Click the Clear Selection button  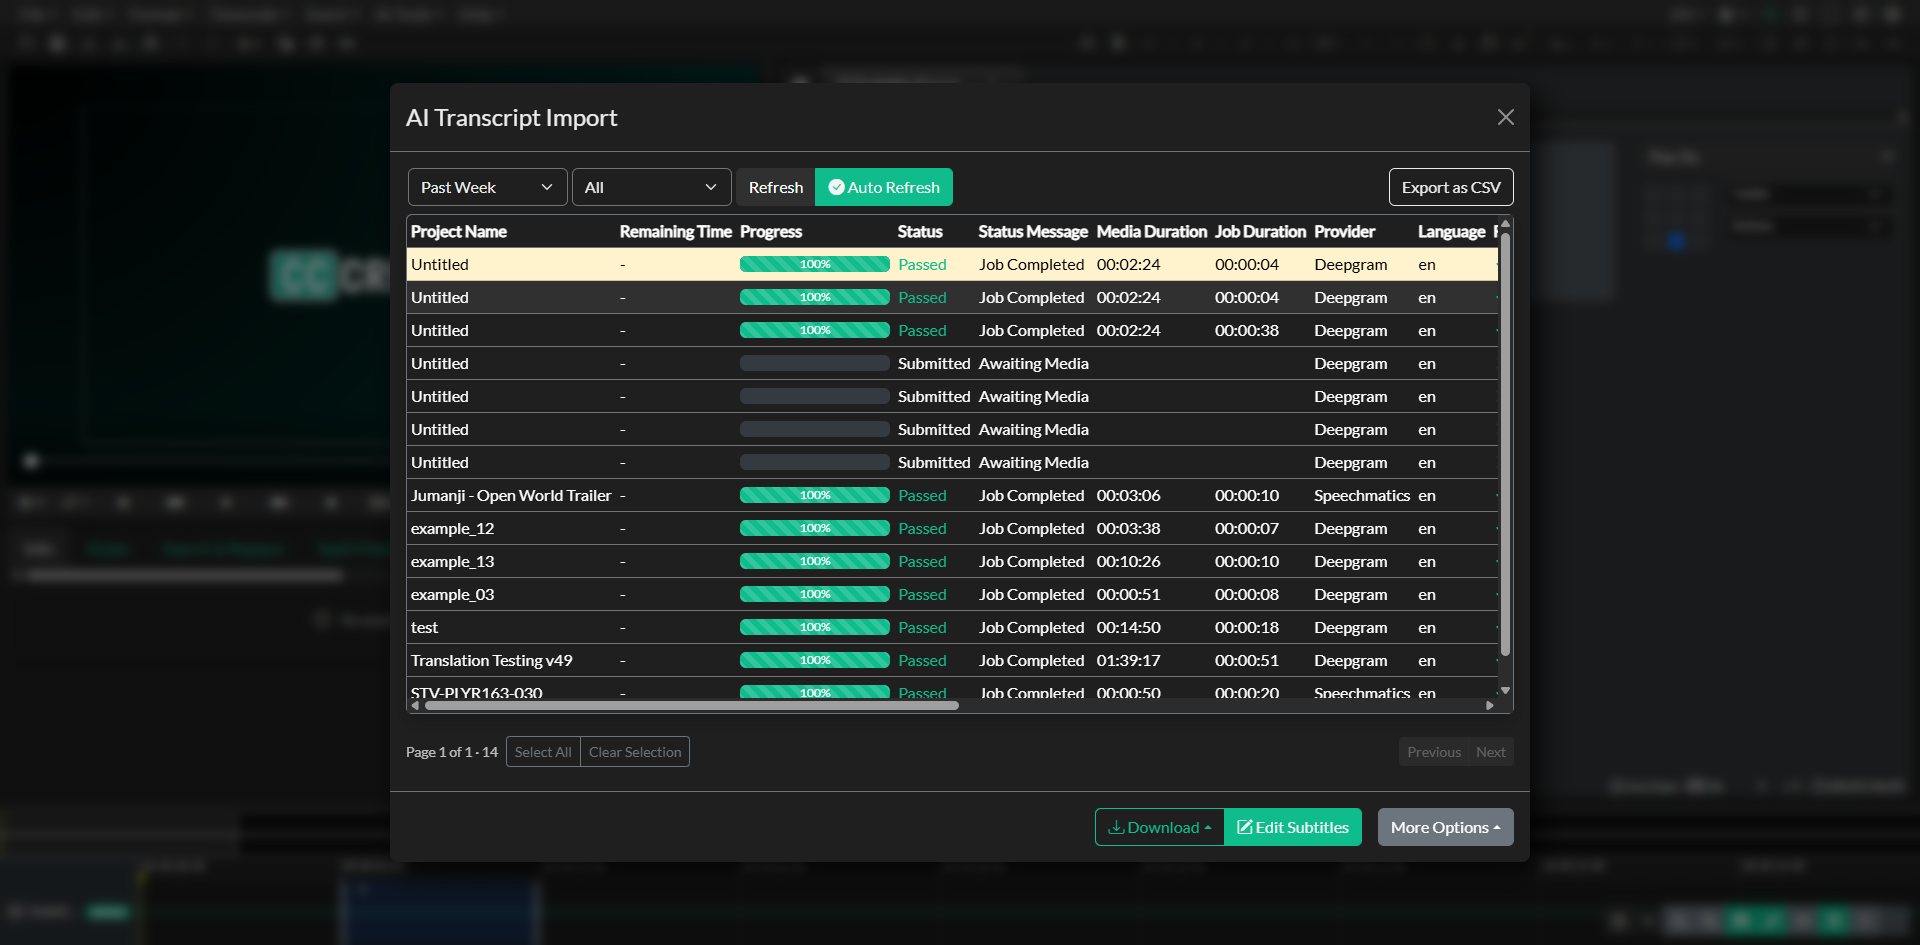click(x=635, y=752)
